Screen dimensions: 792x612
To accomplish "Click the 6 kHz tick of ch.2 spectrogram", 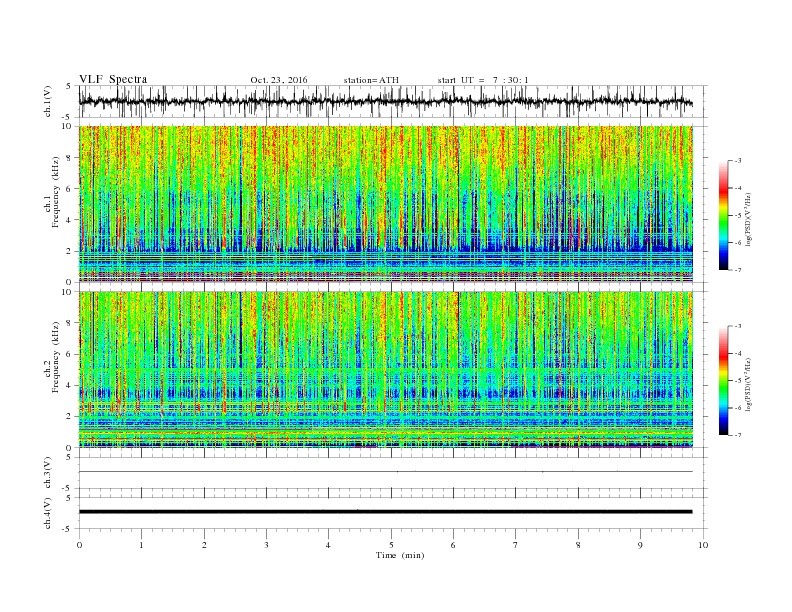I will [x=70, y=354].
